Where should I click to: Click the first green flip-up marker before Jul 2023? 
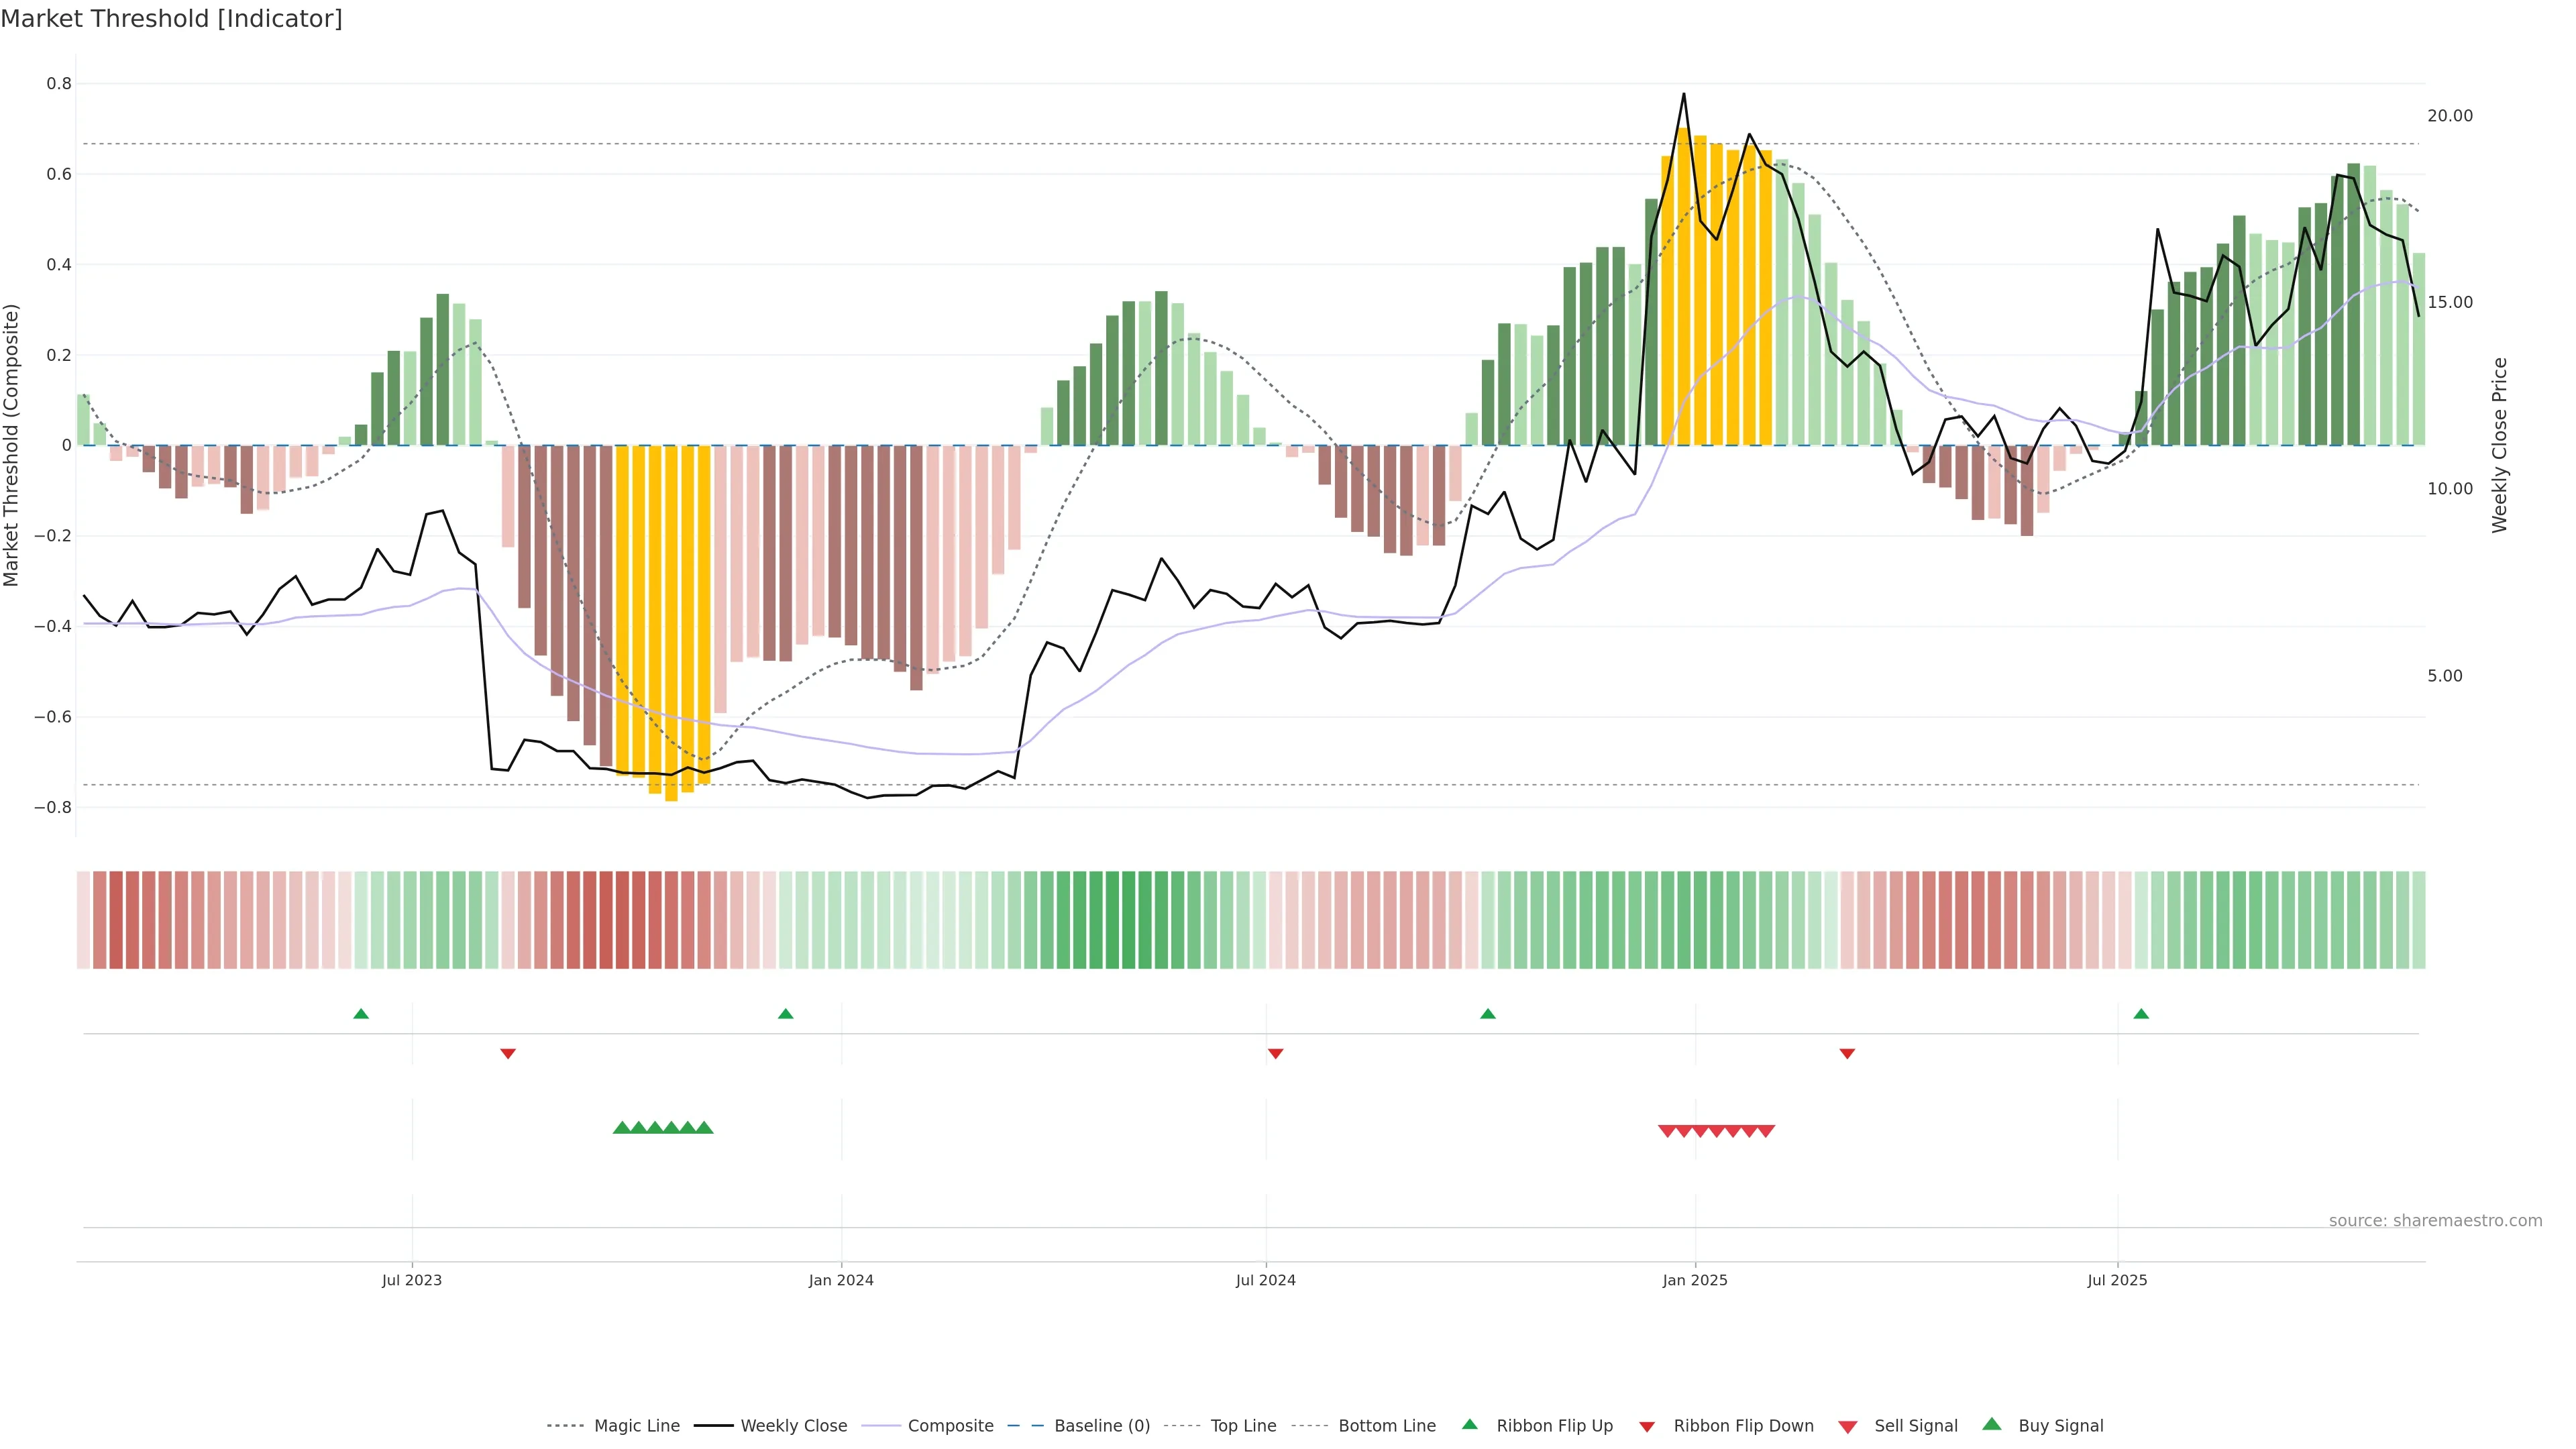361,1014
